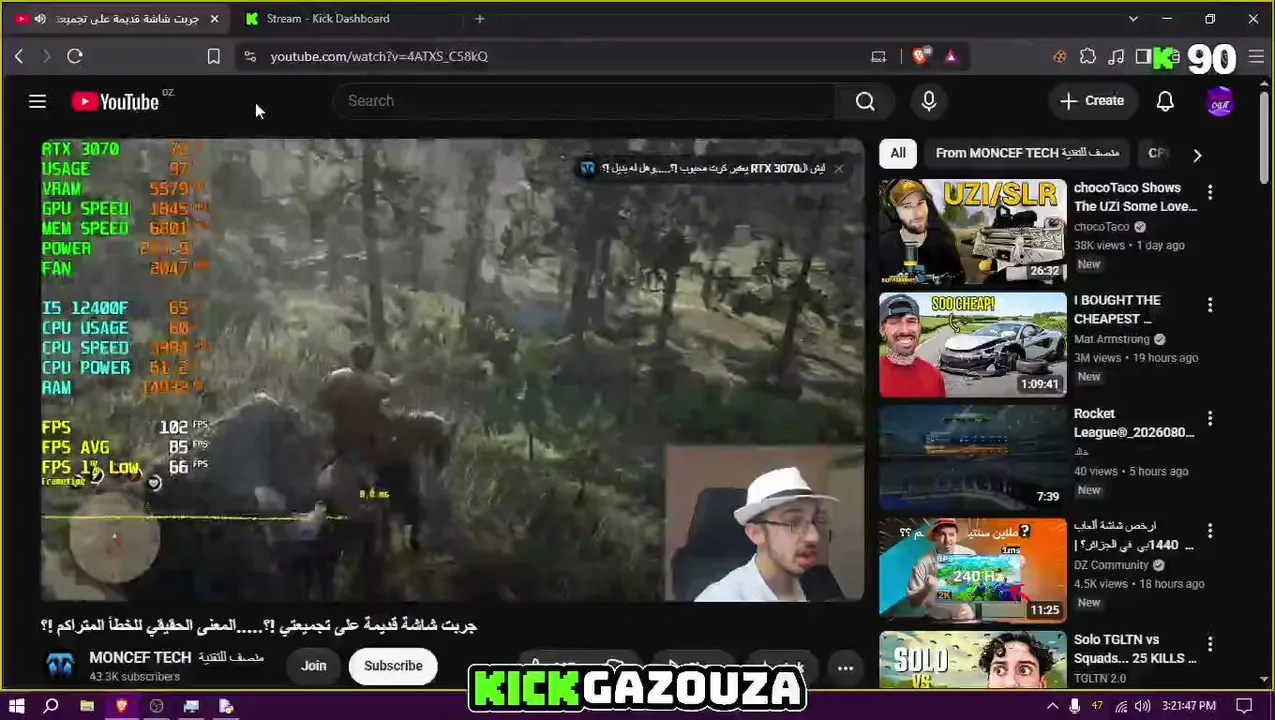Open the YouTube account avatar menu
The height and width of the screenshot is (720, 1275).
click(1220, 101)
